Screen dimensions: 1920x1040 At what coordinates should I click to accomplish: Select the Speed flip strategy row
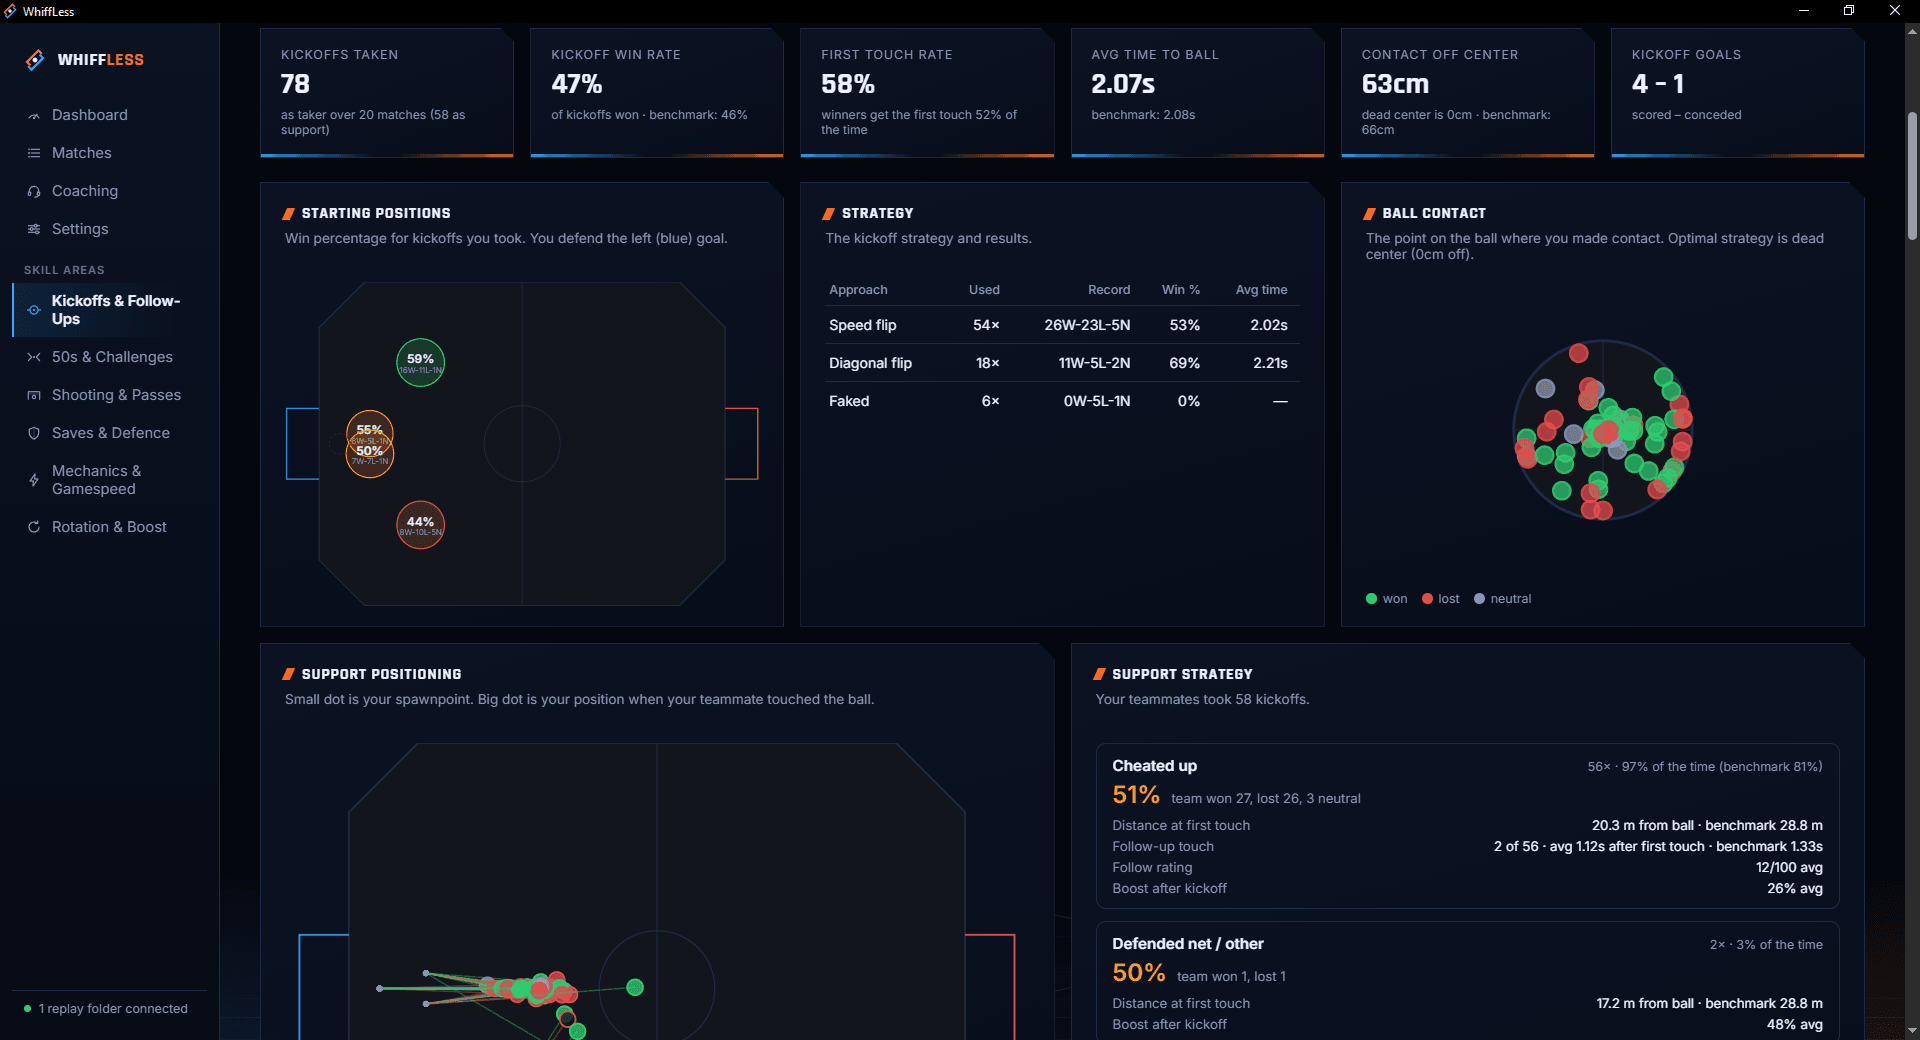click(x=1062, y=325)
